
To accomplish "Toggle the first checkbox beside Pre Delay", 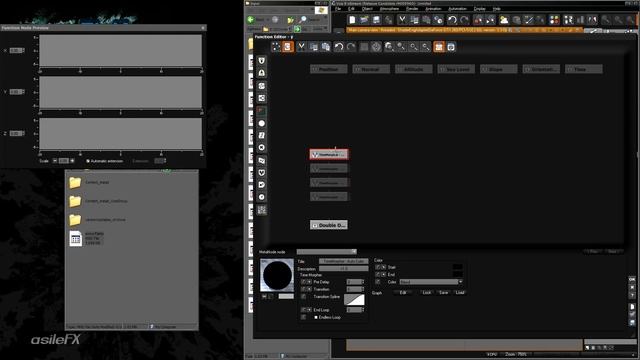I will pyautogui.click(x=303, y=282).
